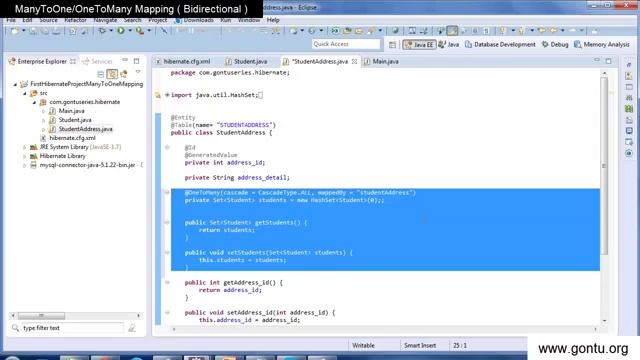Click the clear filter icon beside filter field
This screenshot has width=640, height=360.
132,328
